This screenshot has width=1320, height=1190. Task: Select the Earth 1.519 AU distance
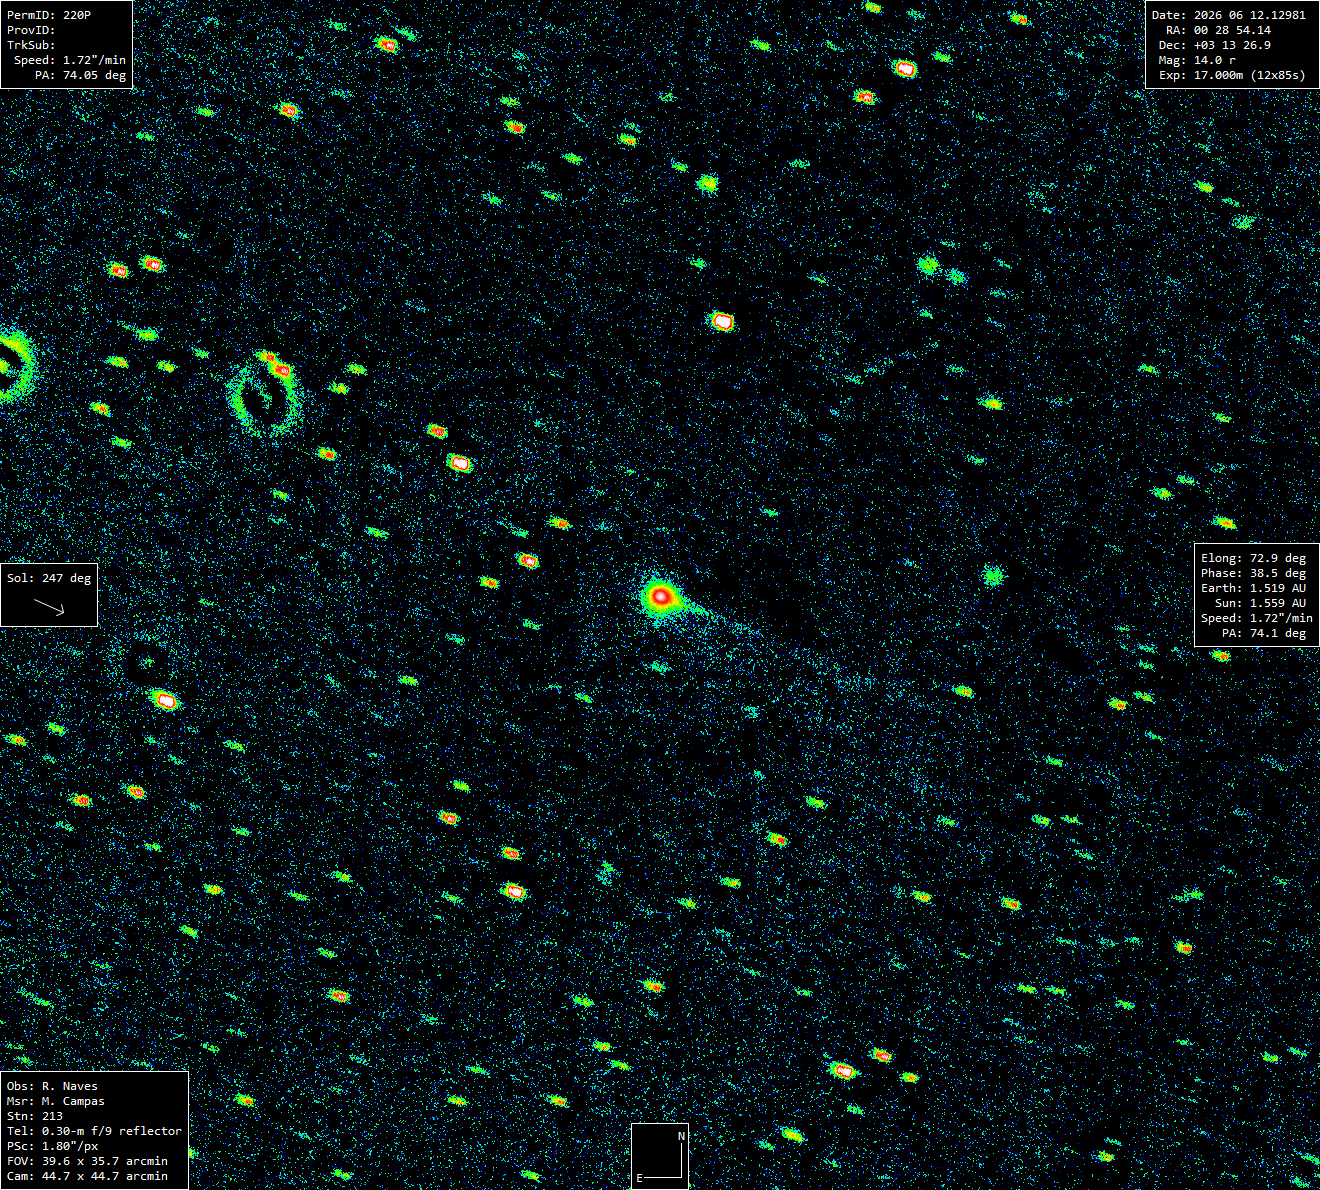click(x=1254, y=588)
